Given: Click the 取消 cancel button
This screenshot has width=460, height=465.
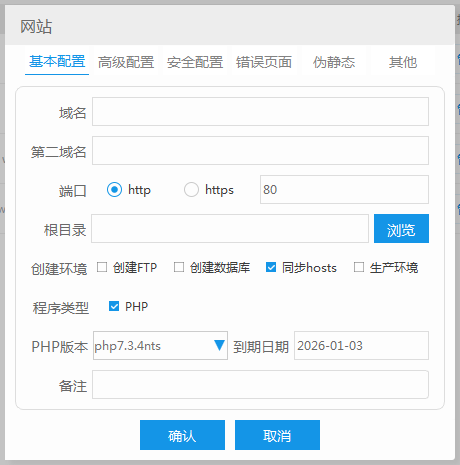Looking at the screenshot, I should (x=277, y=435).
